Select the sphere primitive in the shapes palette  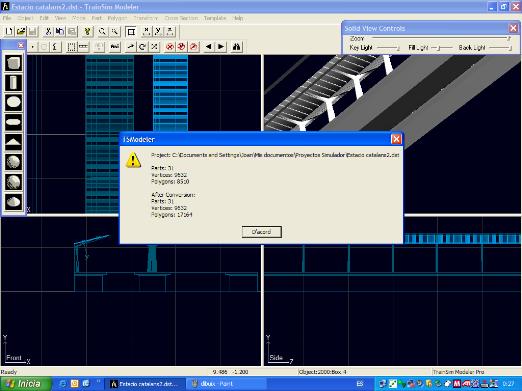[13, 162]
